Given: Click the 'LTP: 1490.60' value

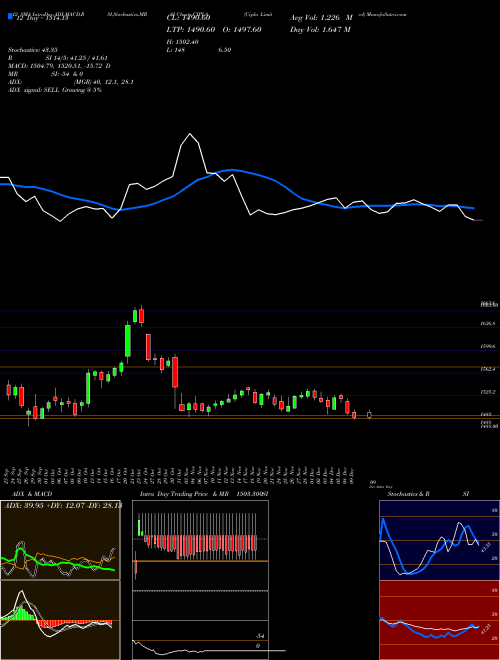Looking at the screenshot, I should coord(191,29).
